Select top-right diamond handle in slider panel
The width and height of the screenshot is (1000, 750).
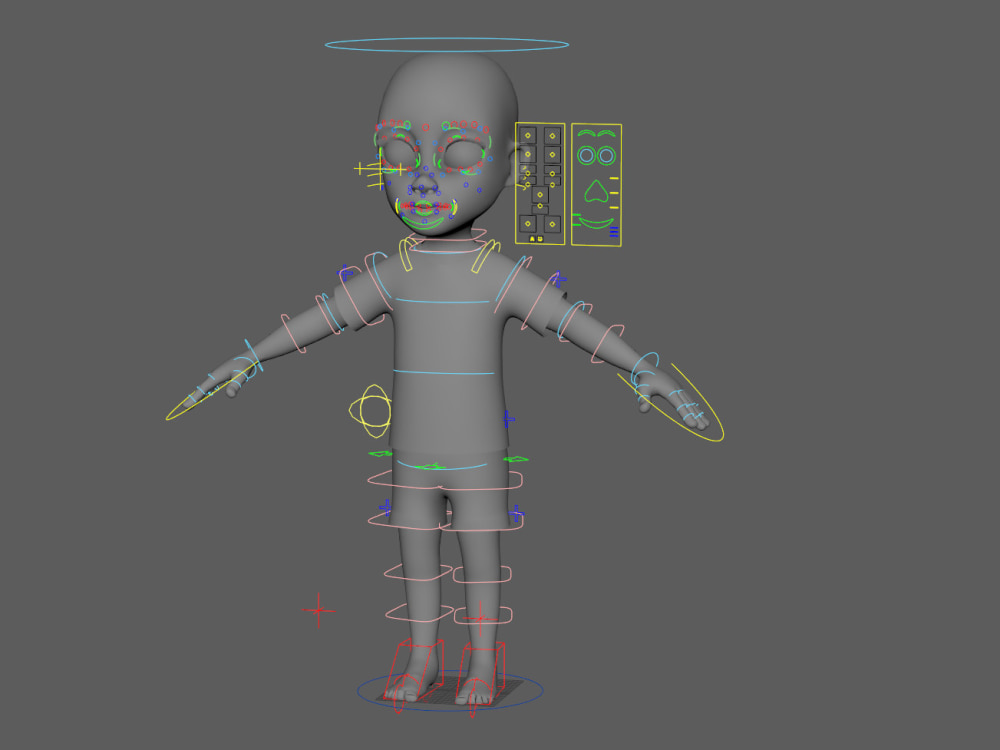552,135
